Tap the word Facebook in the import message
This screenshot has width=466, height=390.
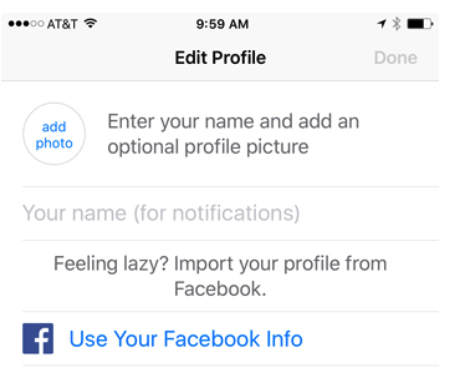pyautogui.click(x=220, y=289)
